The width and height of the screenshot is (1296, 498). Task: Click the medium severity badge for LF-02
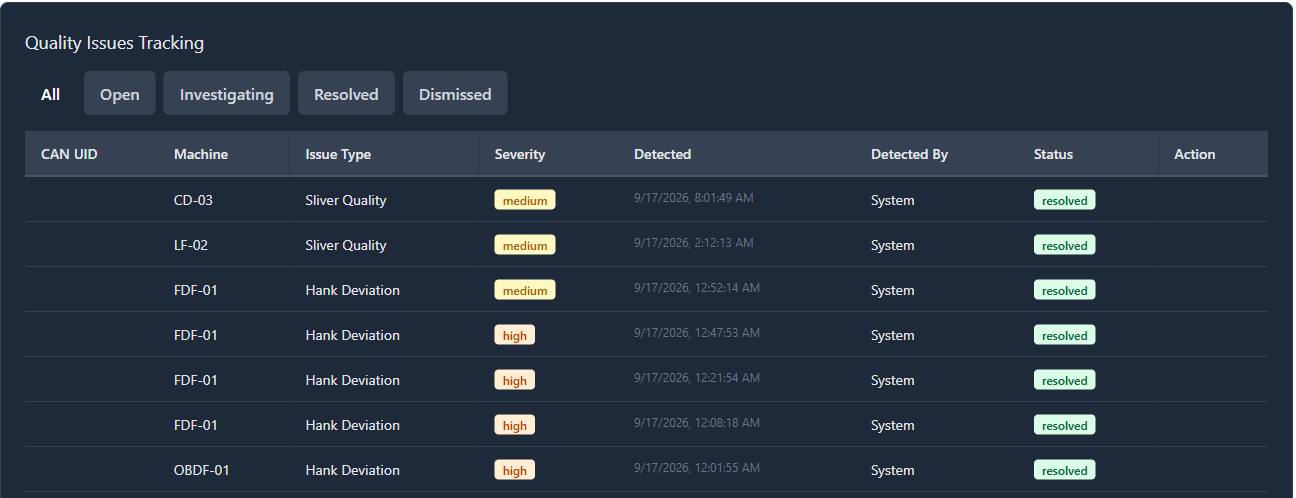(525, 245)
